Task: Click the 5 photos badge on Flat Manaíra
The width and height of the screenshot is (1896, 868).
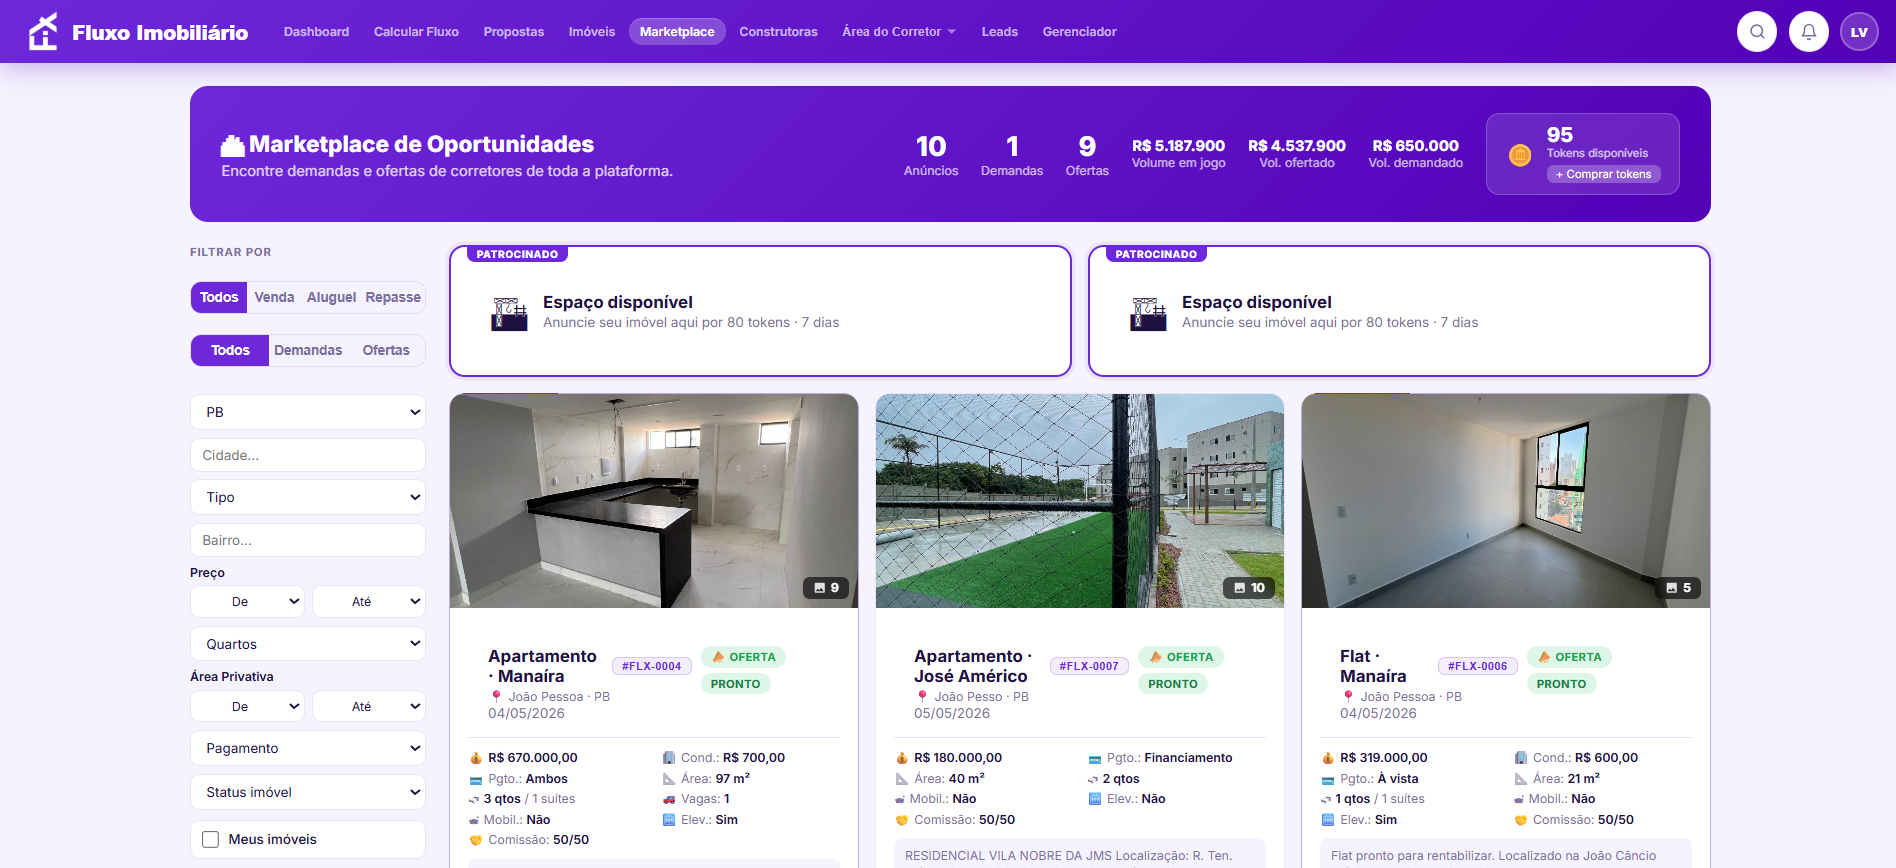Action: 1679,588
